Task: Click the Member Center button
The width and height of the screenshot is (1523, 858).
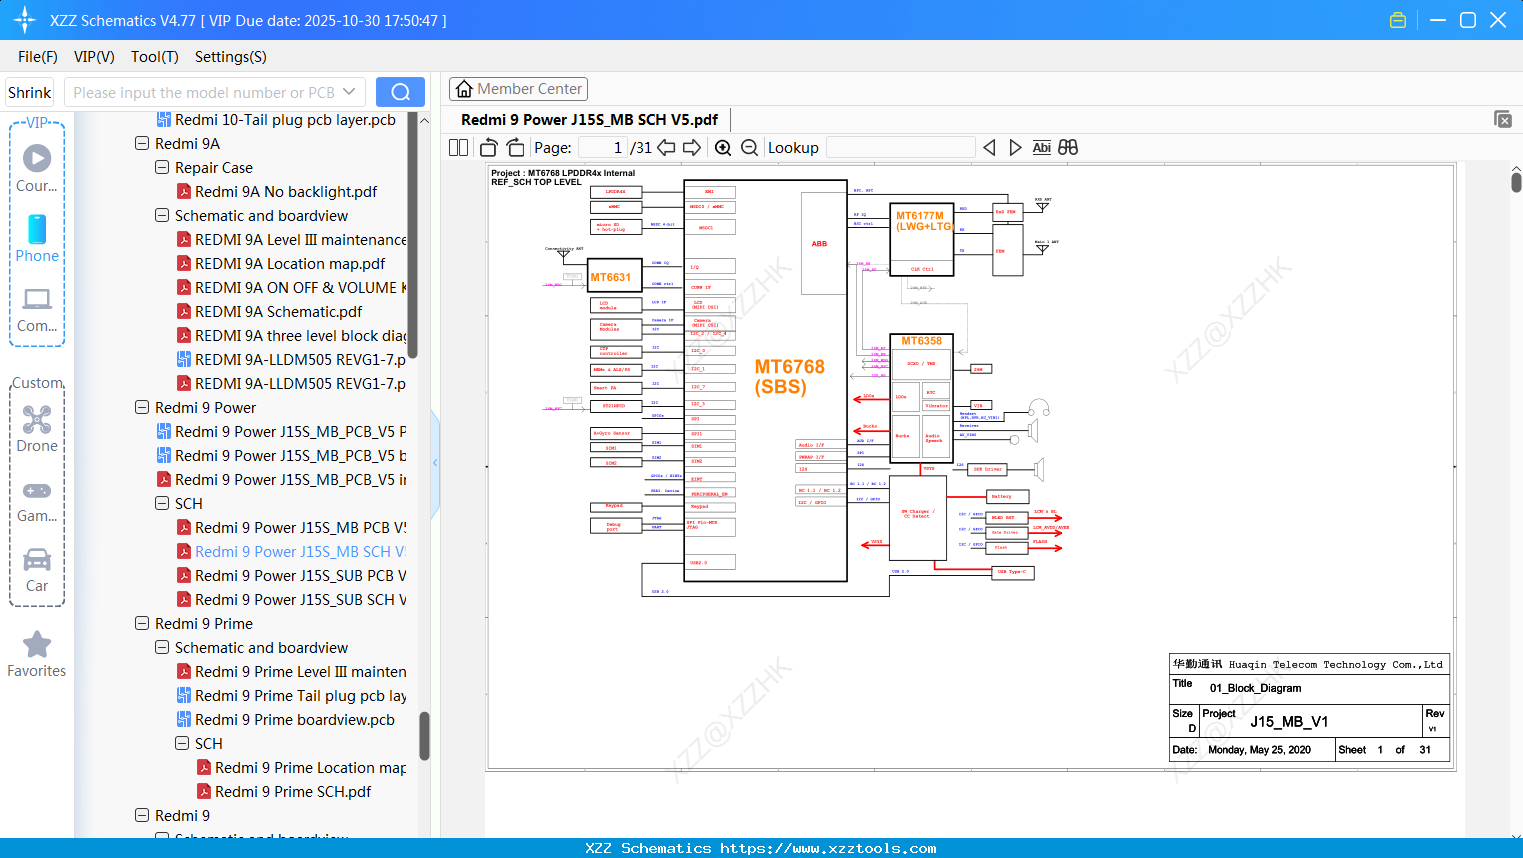Action: (x=518, y=89)
